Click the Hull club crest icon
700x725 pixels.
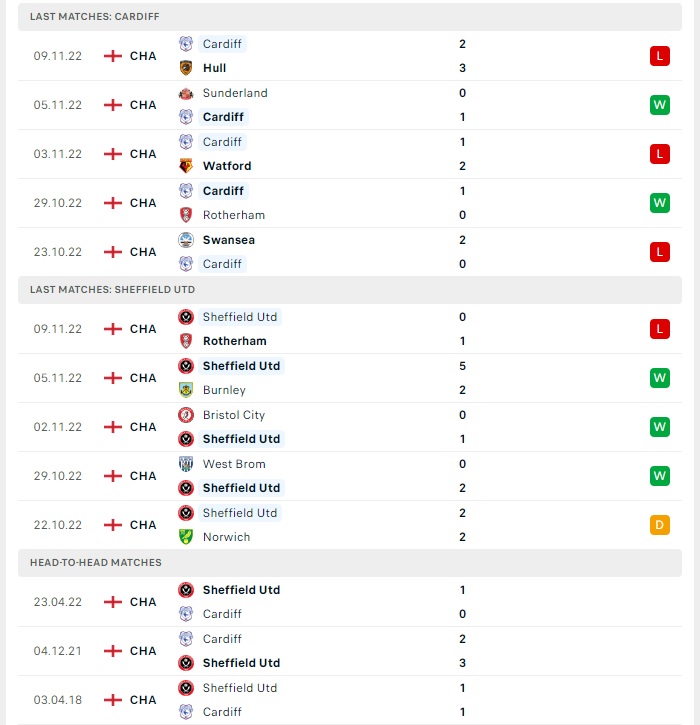[x=186, y=68]
